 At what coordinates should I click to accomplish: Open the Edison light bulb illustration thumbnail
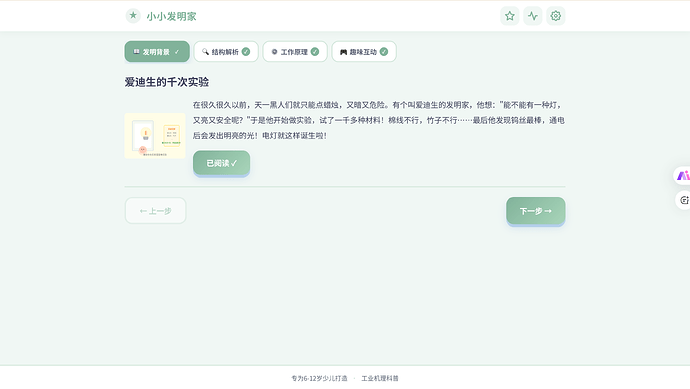155,136
